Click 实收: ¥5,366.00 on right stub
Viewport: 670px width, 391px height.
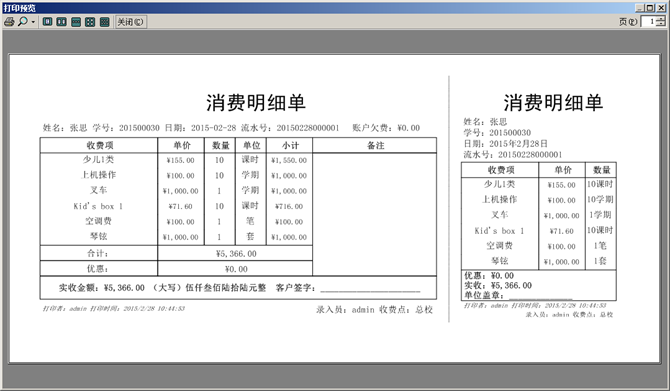point(498,285)
